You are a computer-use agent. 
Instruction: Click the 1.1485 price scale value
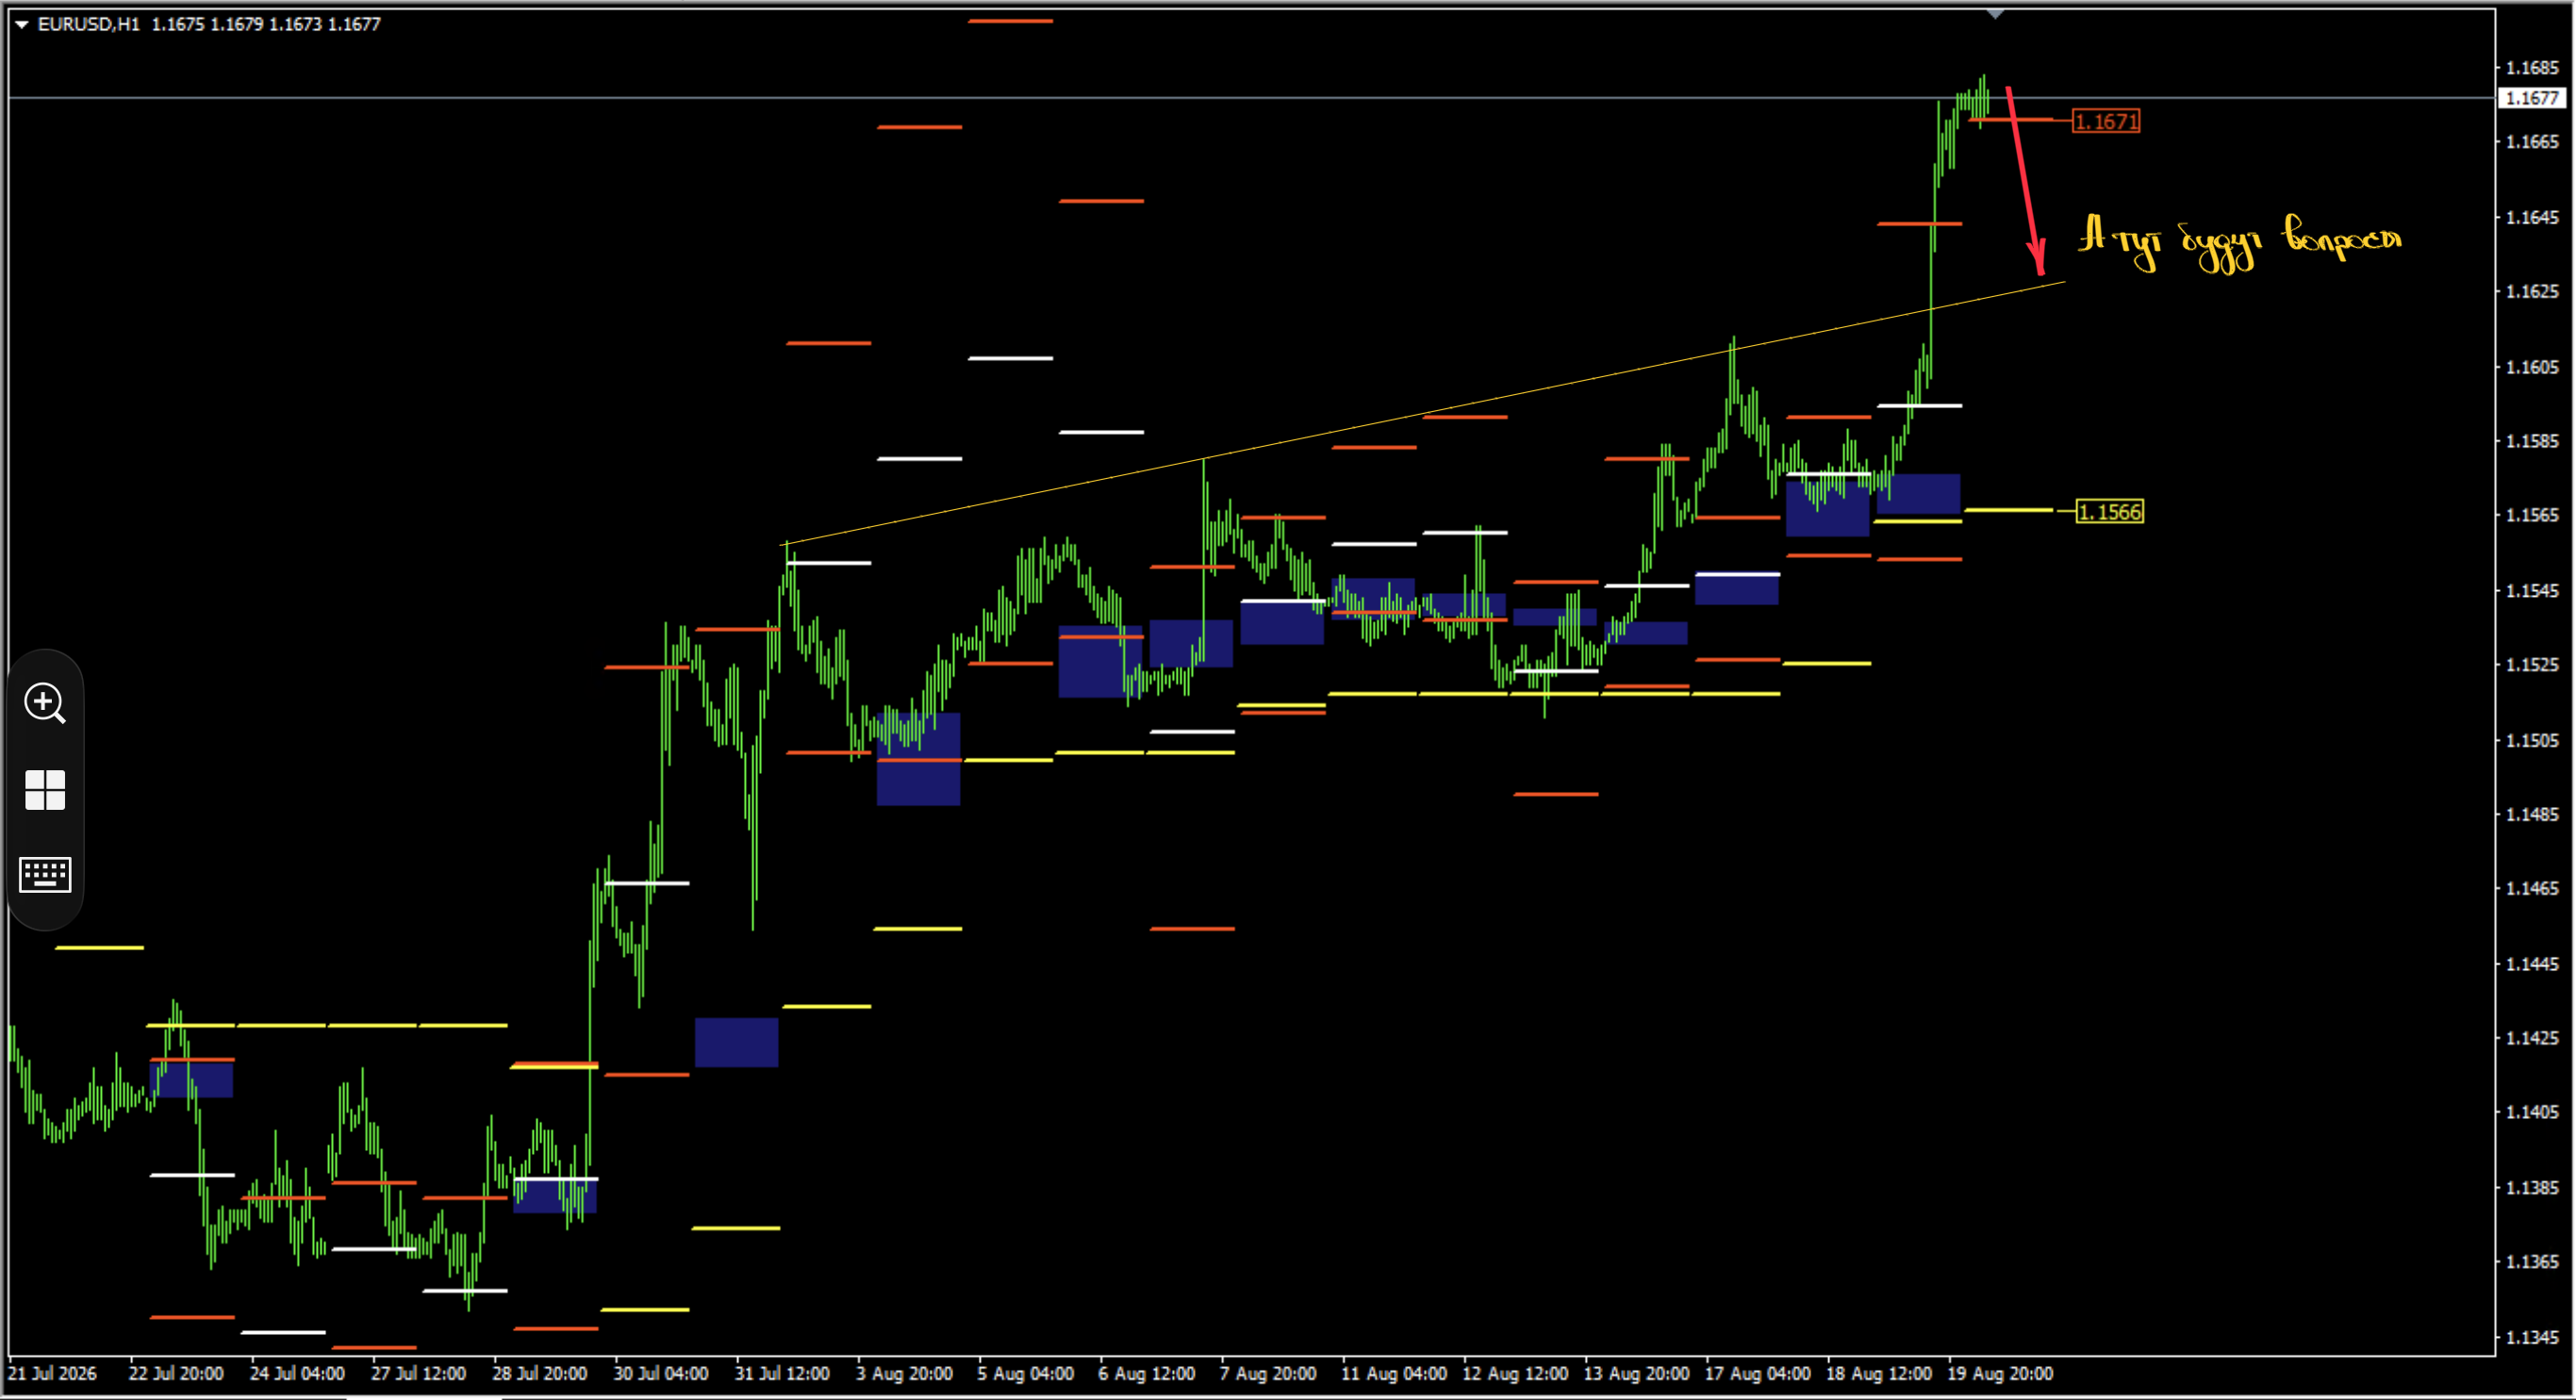pos(2532,815)
